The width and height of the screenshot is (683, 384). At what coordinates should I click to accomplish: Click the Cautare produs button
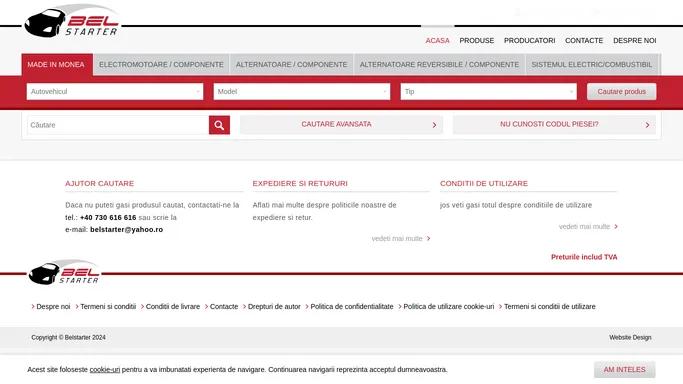[x=622, y=91]
